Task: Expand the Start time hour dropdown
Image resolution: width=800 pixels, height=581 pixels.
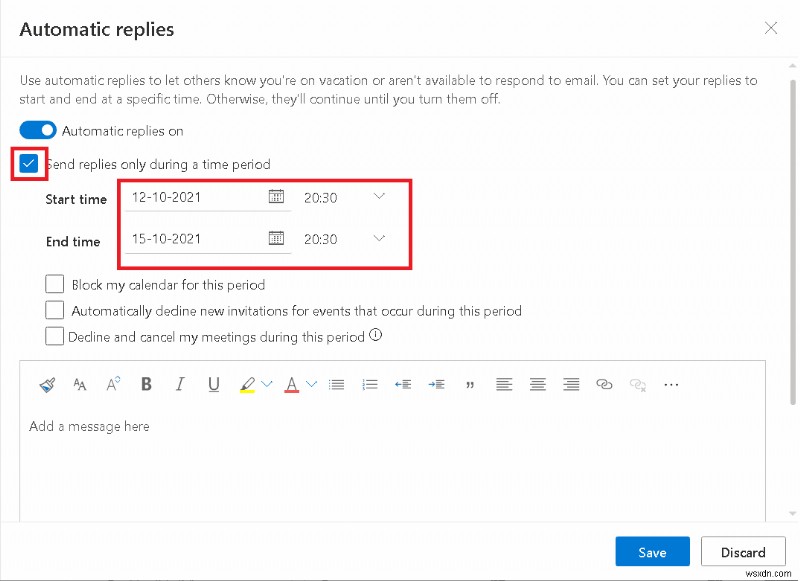Action: tap(379, 197)
